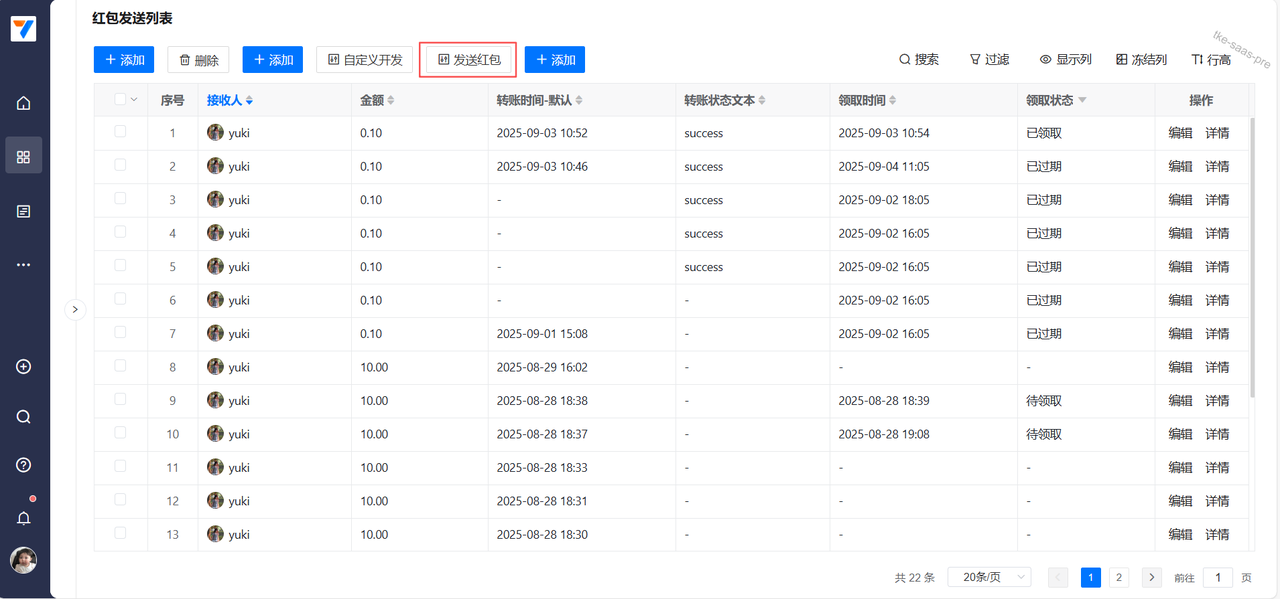
Task: Open the 20条/页 page size dropdown
Action: [988, 577]
